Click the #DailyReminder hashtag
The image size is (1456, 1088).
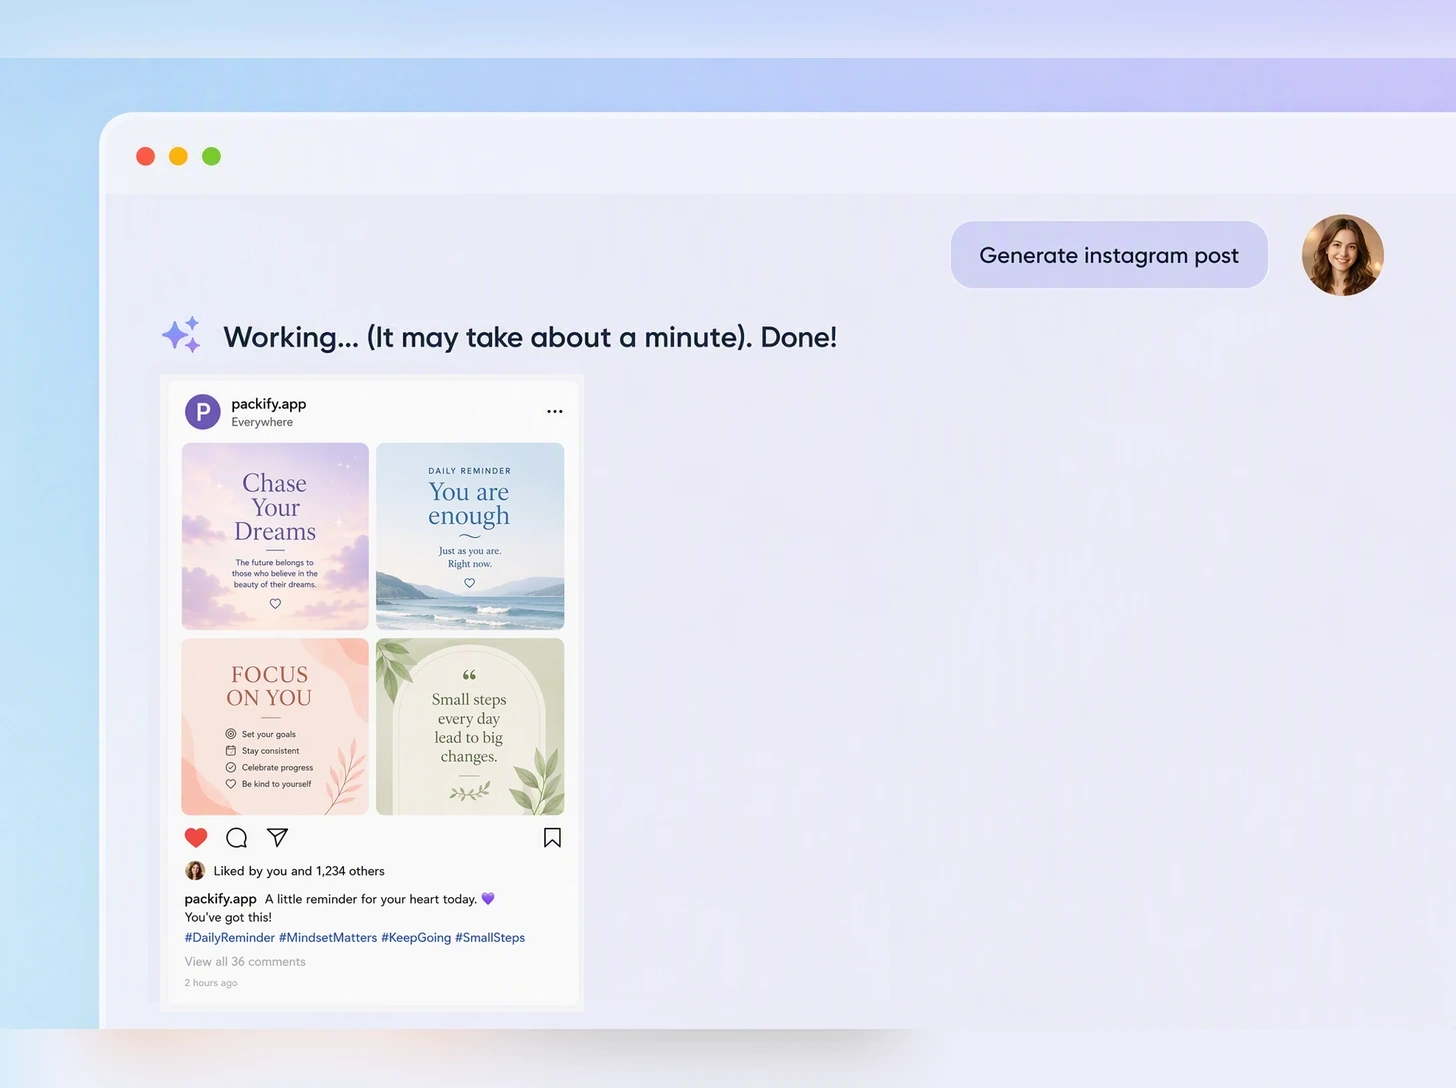pyautogui.click(x=229, y=938)
